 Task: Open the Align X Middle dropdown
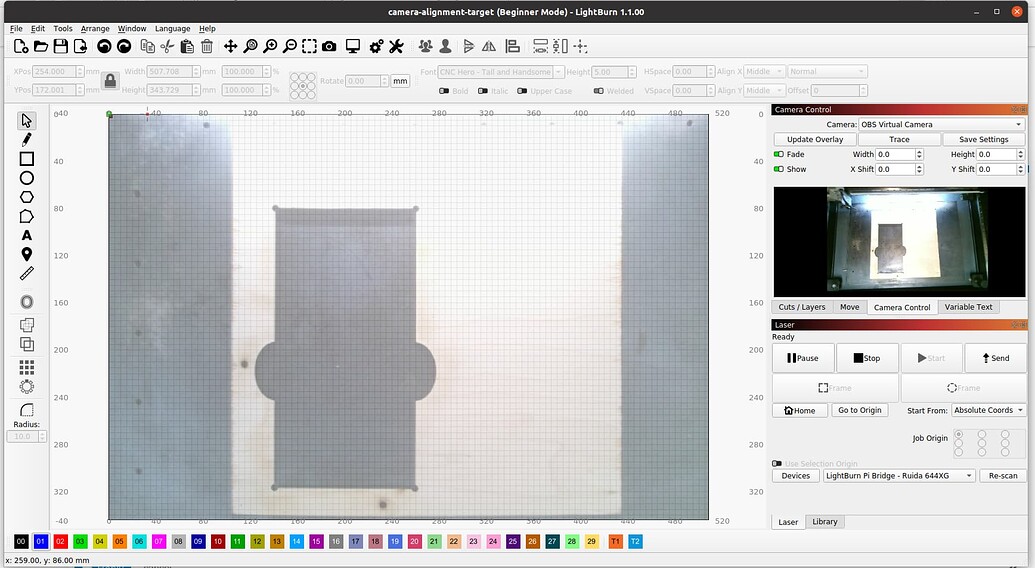[x=764, y=71]
